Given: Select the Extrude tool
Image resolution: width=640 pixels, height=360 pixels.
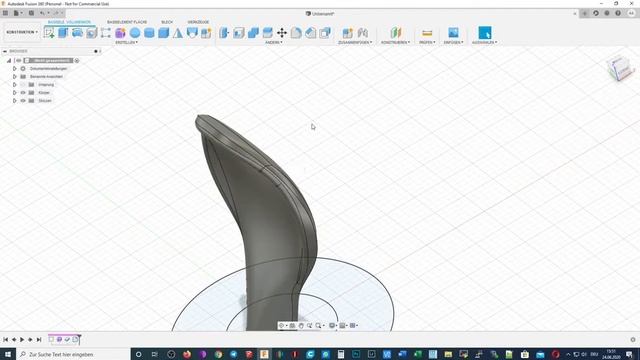Looking at the screenshot, I should 63,33.
